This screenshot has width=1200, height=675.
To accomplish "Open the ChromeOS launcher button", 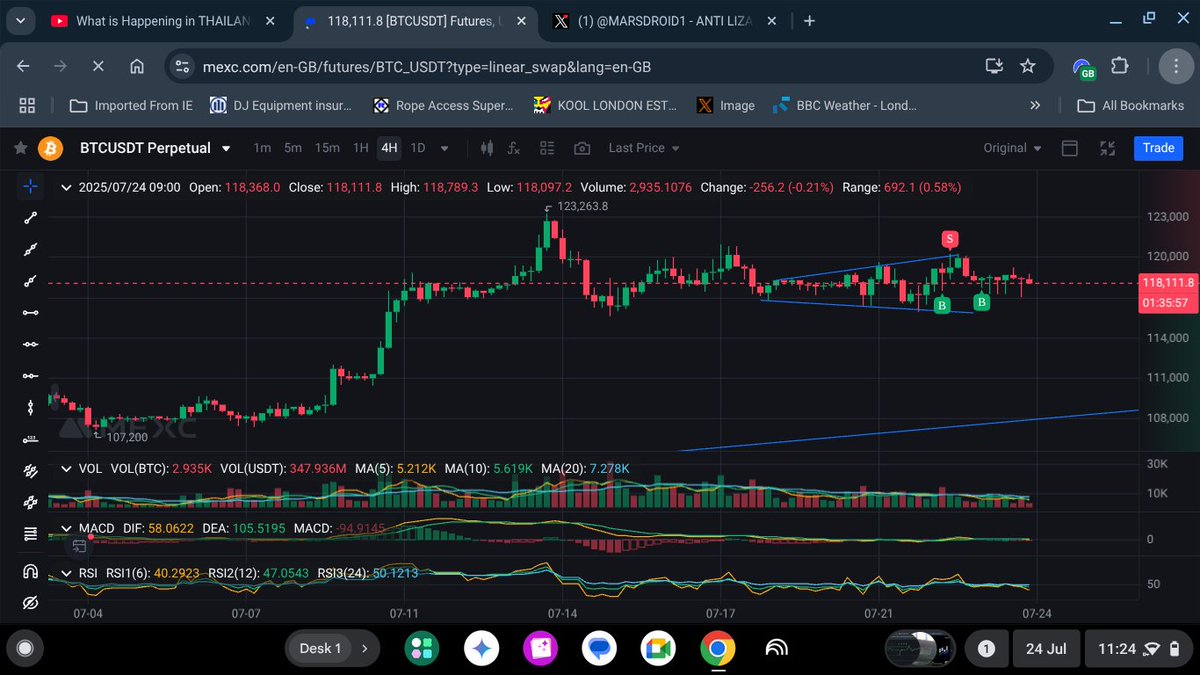I will coord(25,648).
